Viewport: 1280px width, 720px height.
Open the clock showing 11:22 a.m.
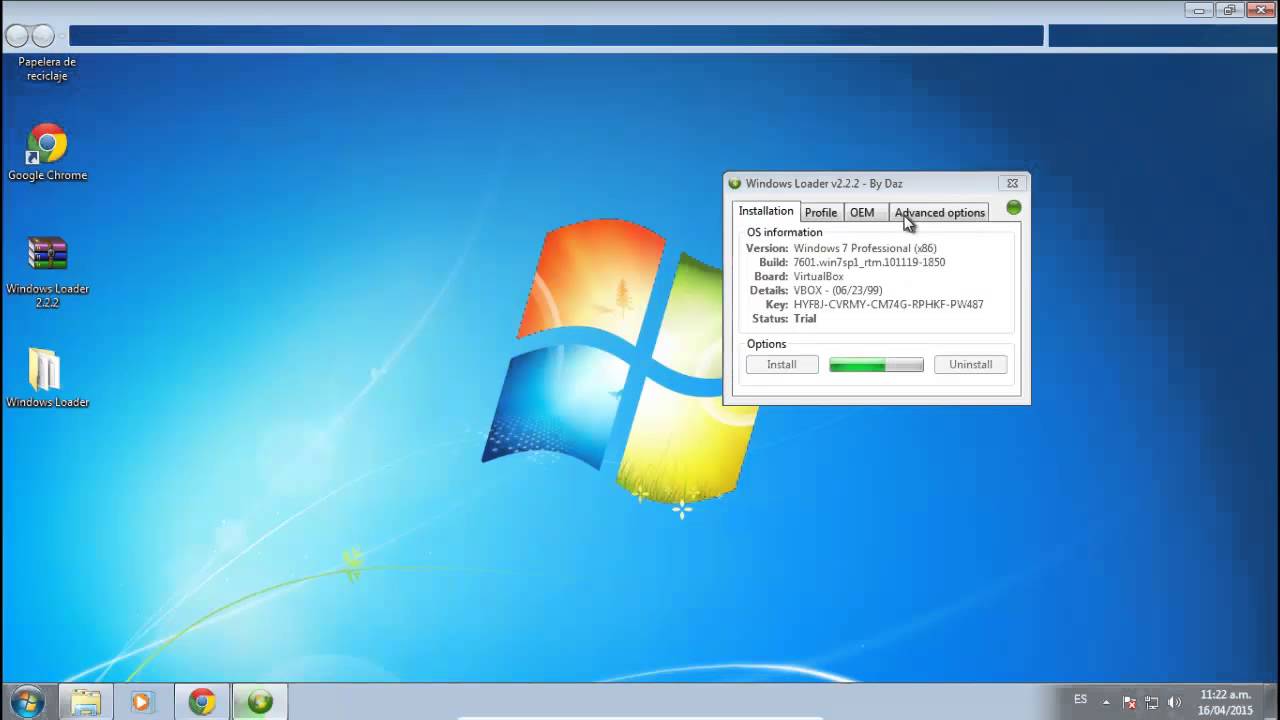(1225, 702)
